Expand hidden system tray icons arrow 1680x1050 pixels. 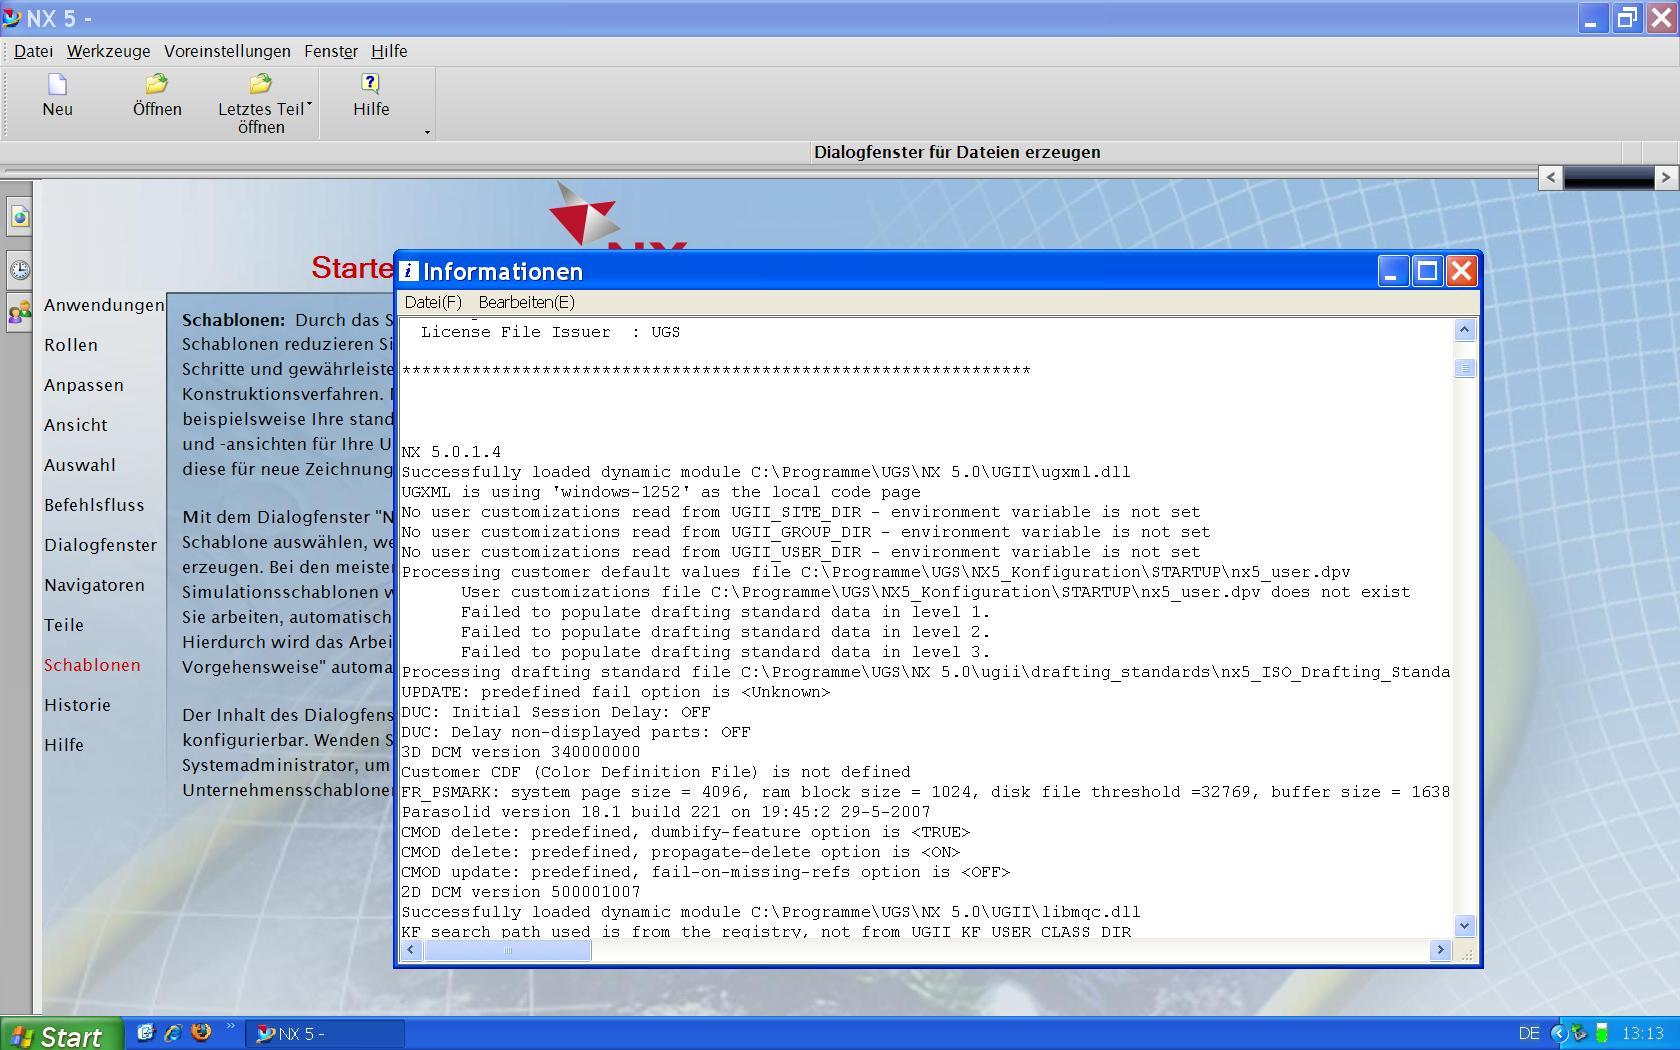pyautogui.click(x=1559, y=1034)
